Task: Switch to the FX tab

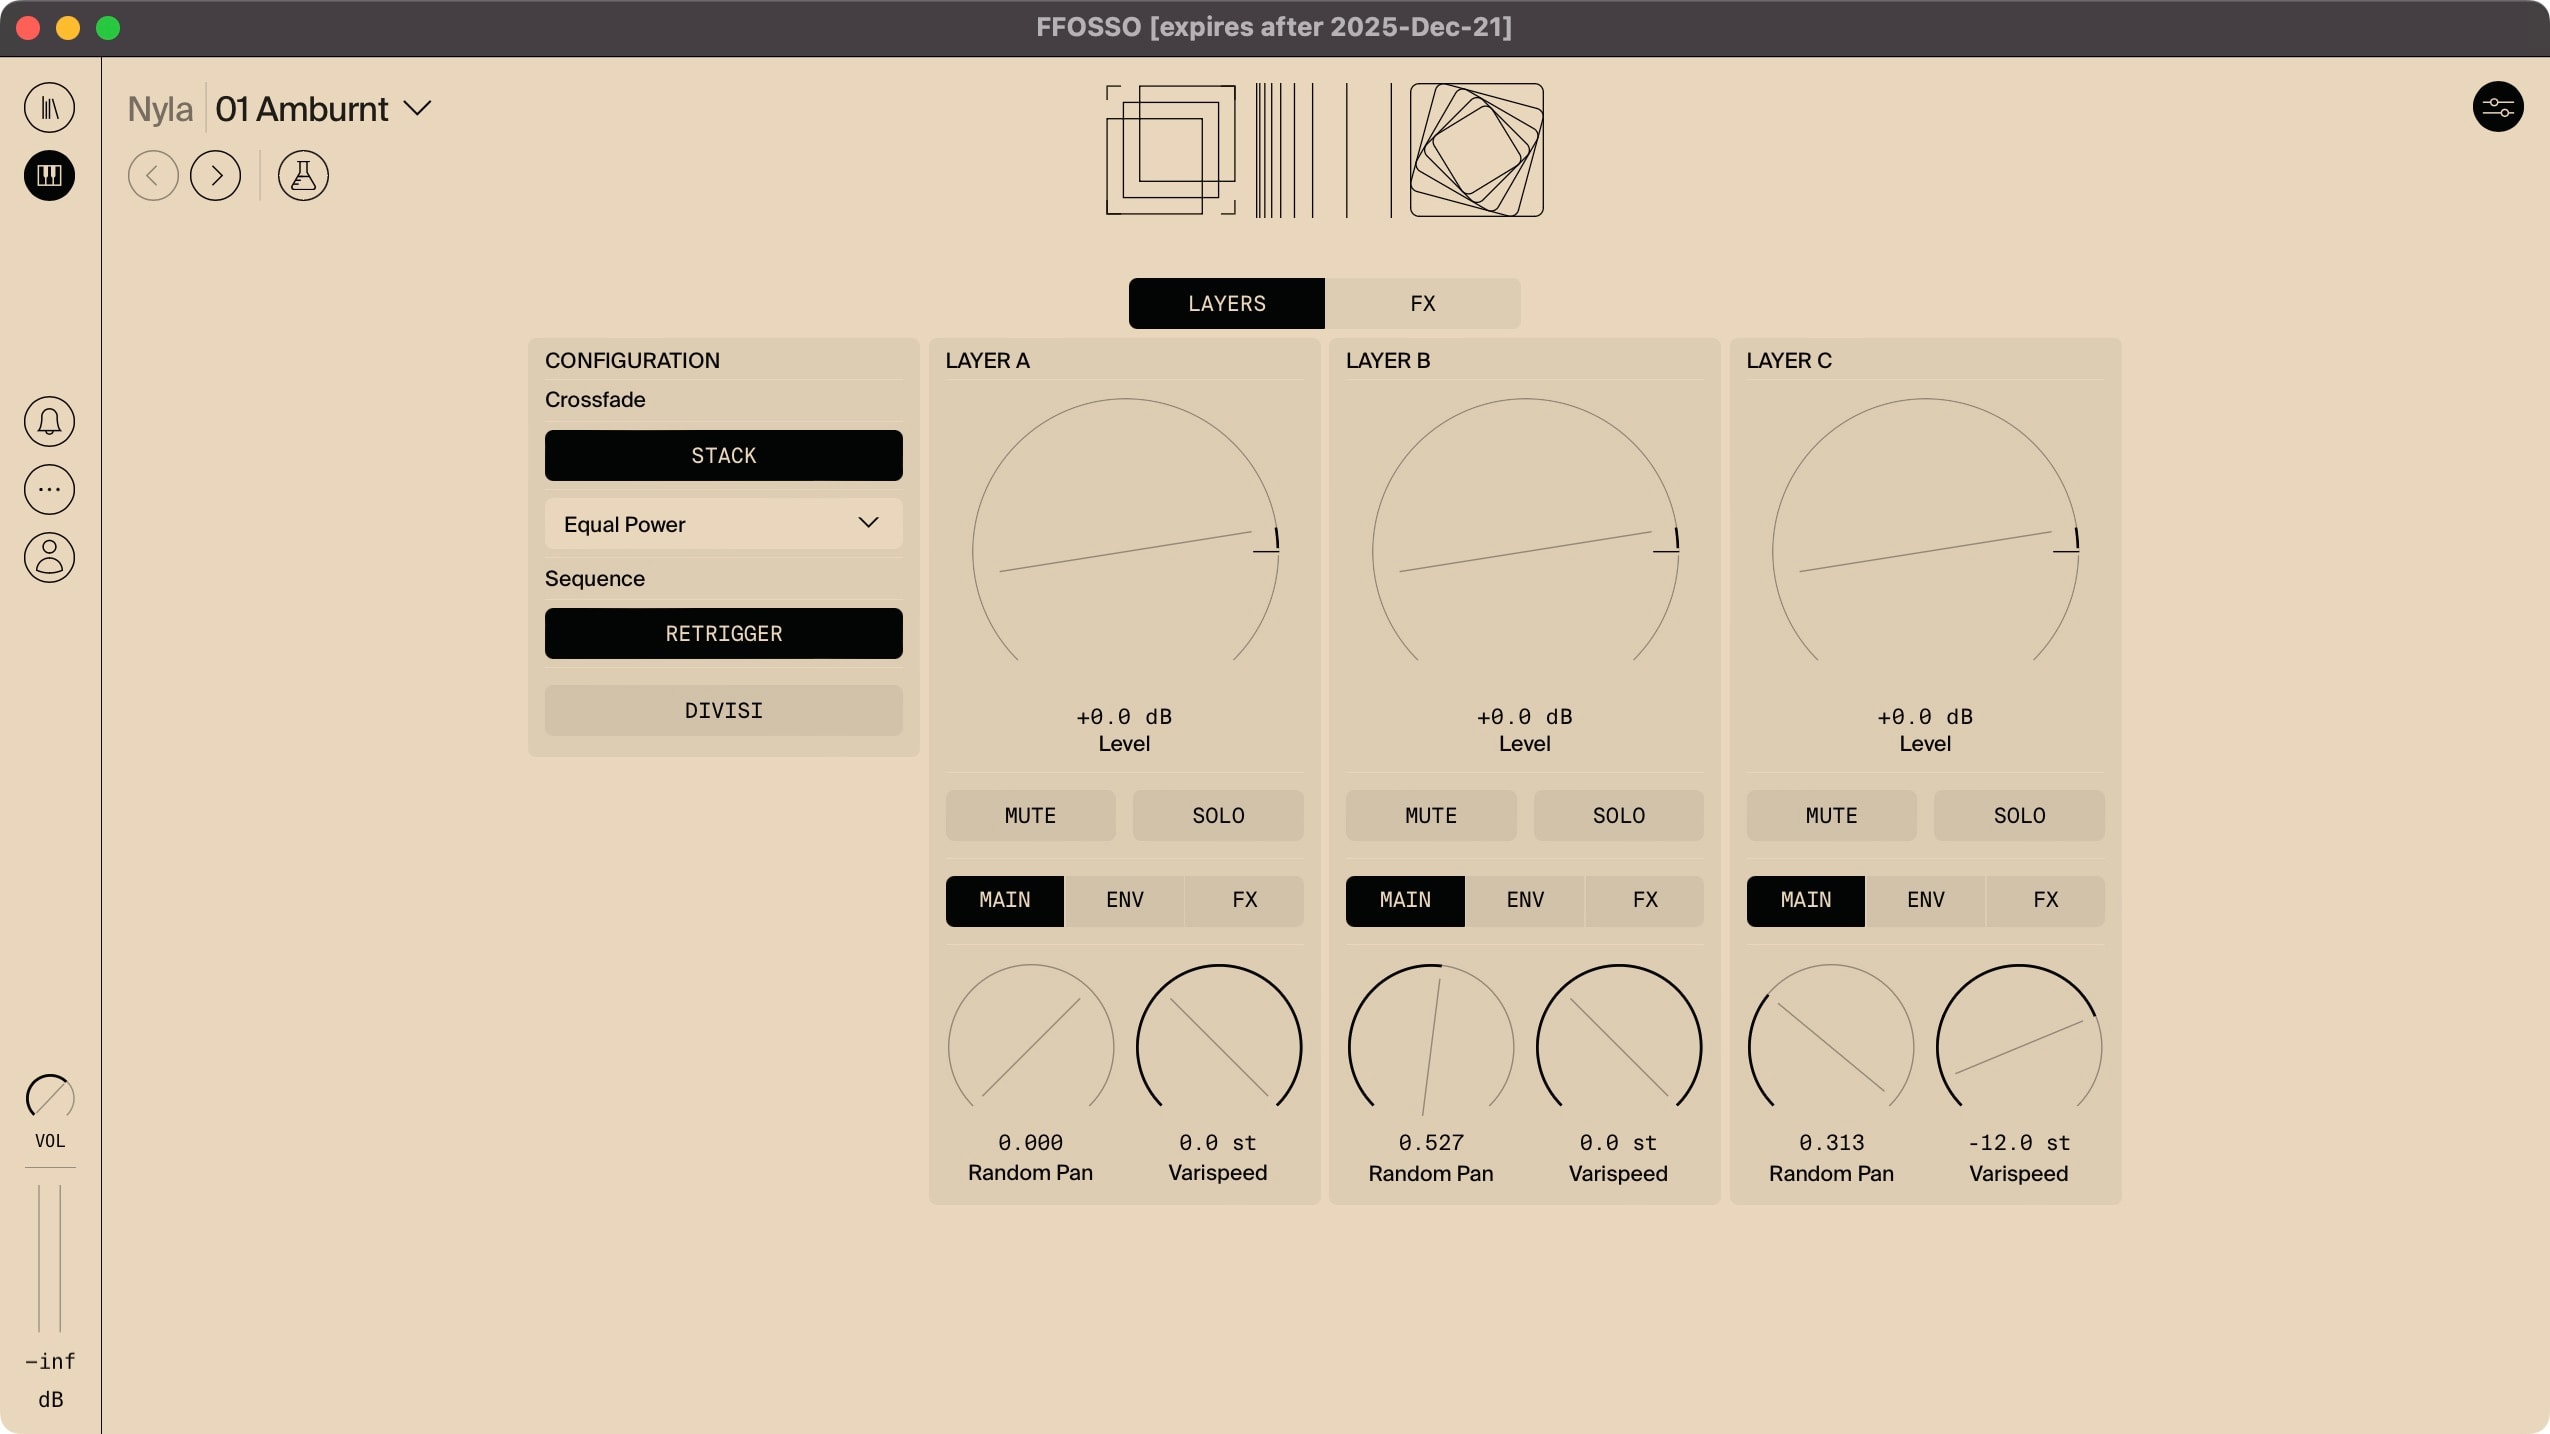Action: pos(1423,303)
